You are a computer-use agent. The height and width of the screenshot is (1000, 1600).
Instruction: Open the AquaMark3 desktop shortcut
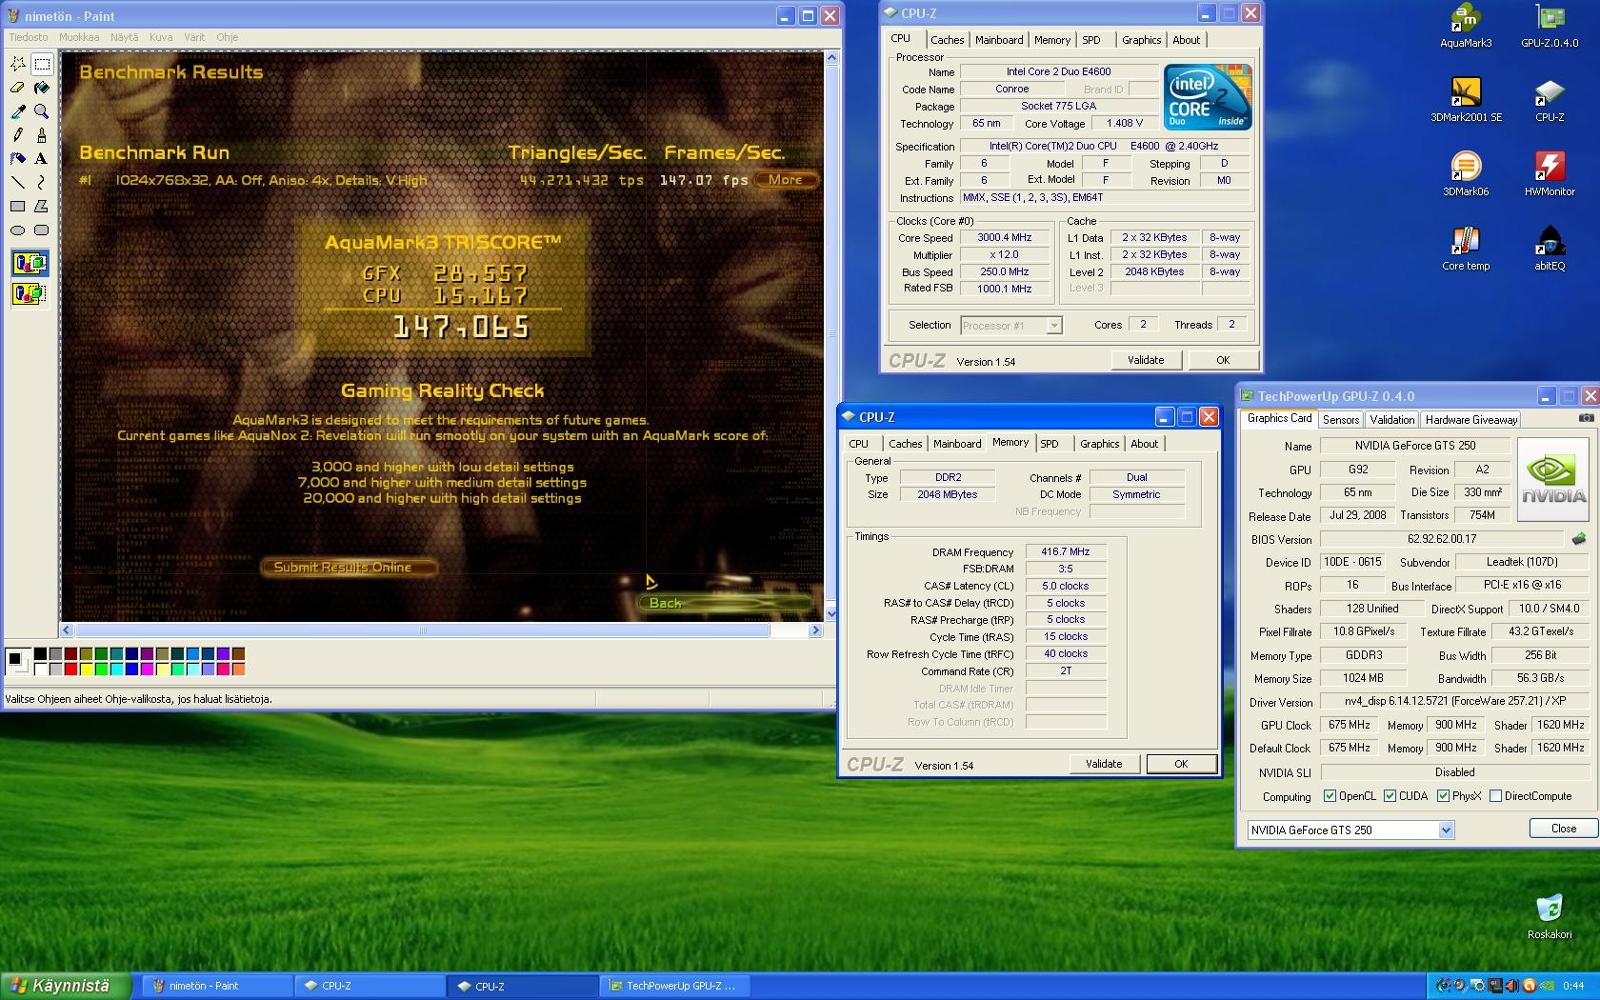point(1466,27)
